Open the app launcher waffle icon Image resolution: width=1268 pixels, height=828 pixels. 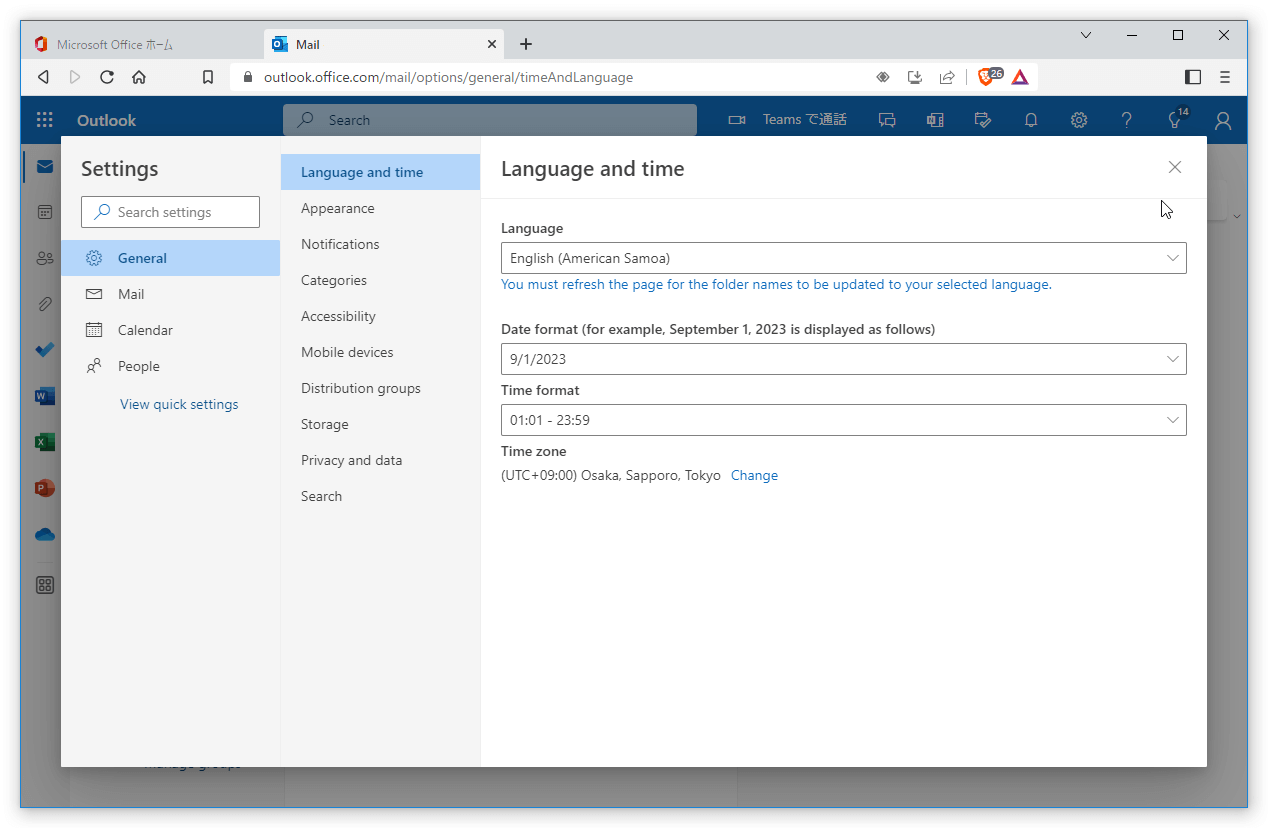tap(45, 120)
